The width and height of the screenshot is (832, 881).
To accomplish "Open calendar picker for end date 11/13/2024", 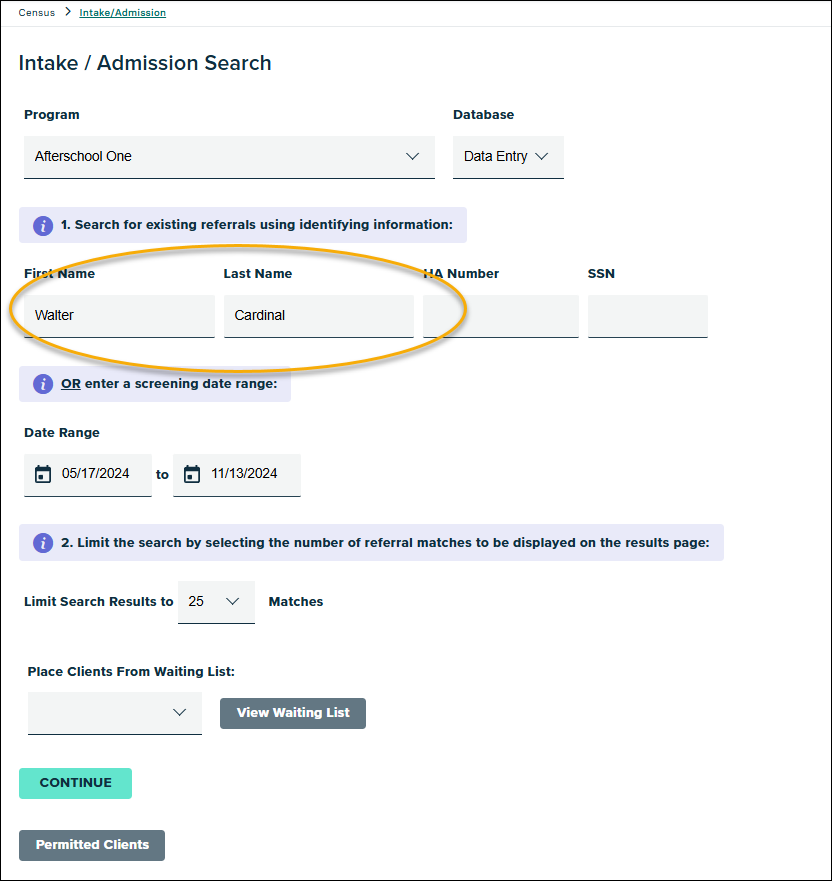I will click(192, 474).
